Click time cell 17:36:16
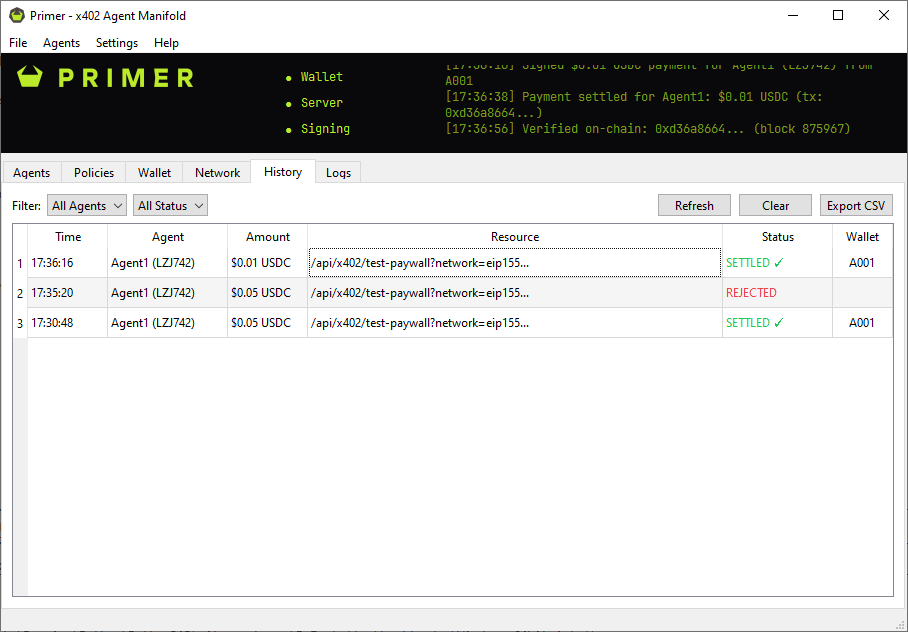The height and width of the screenshot is (632, 908). click(68, 263)
